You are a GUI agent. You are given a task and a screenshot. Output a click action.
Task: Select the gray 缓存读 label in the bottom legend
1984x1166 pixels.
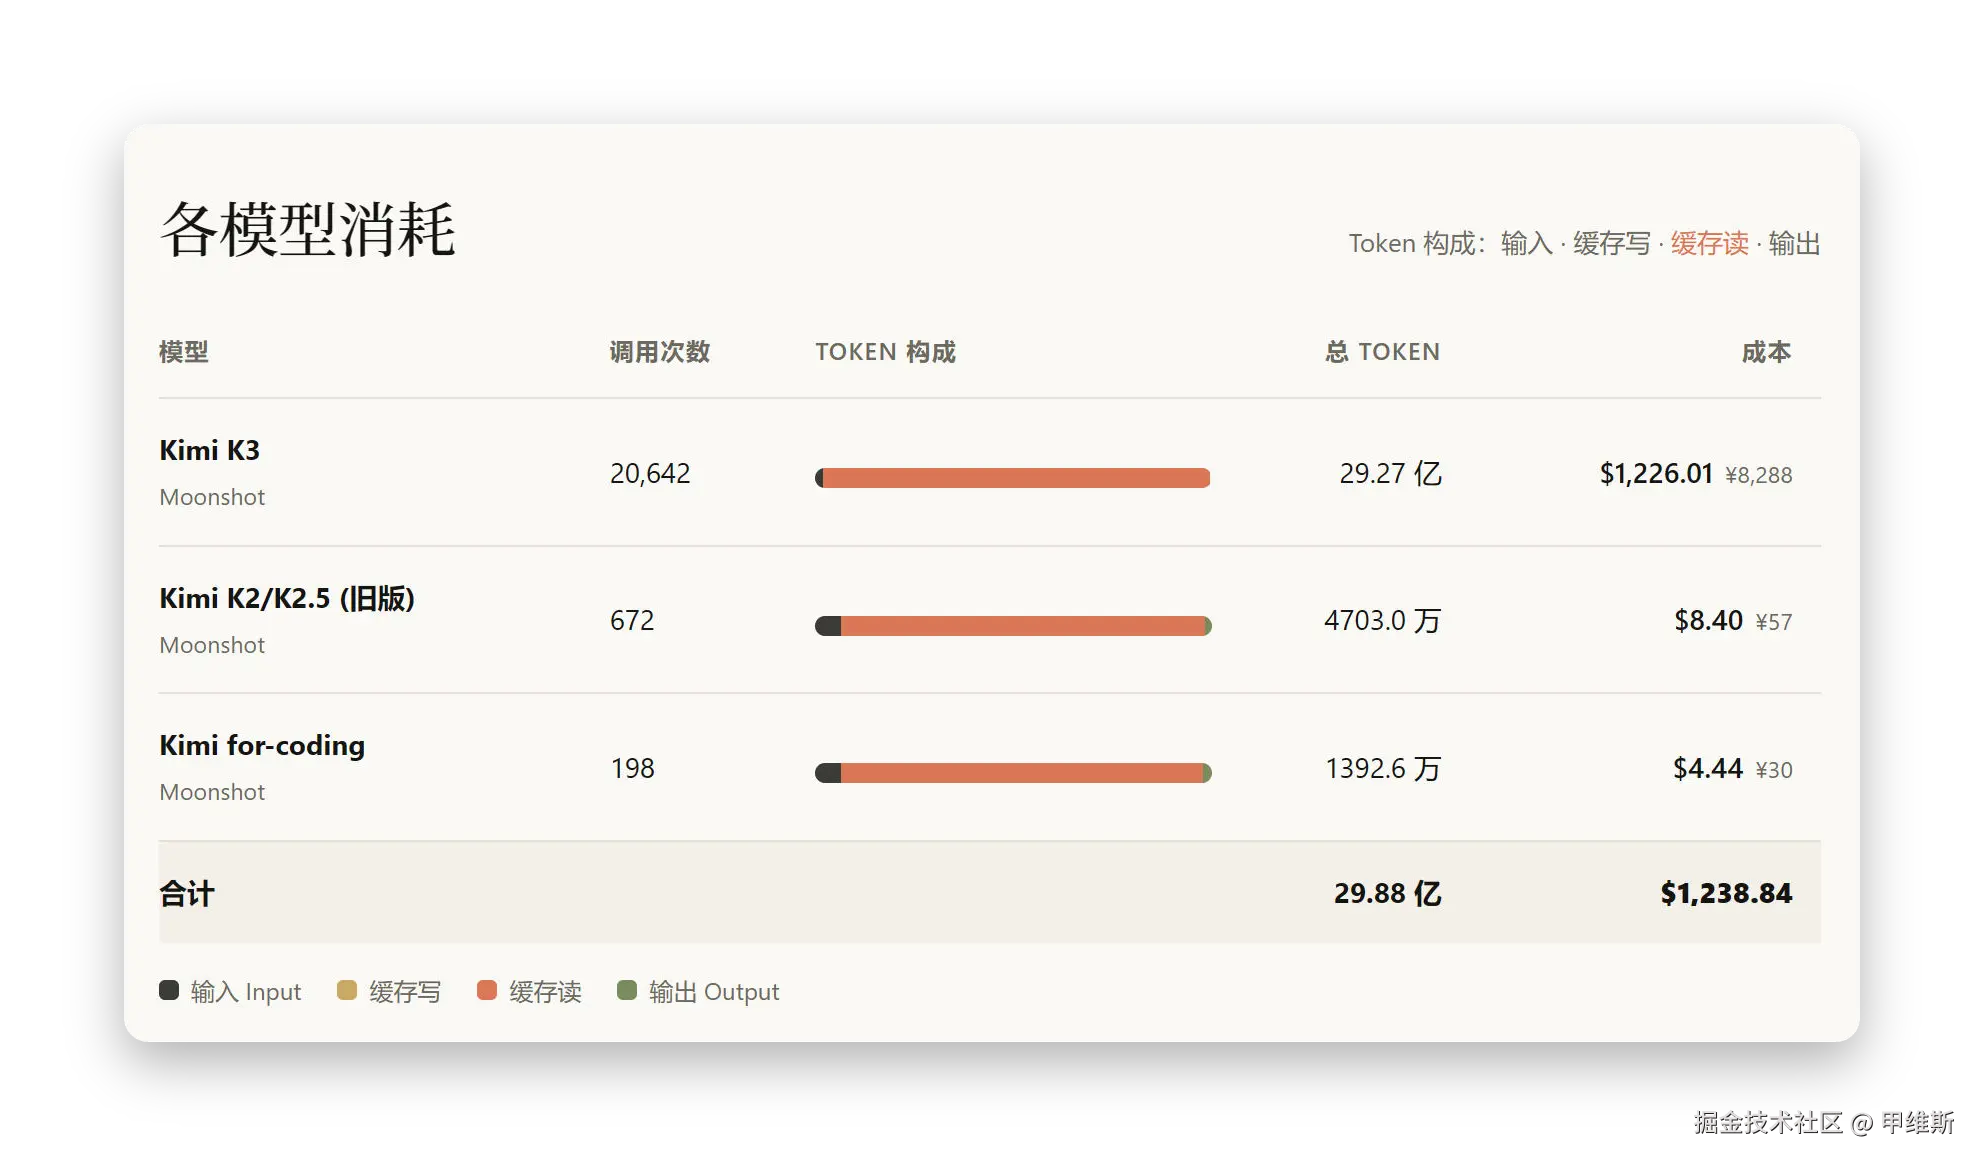point(545,992)
